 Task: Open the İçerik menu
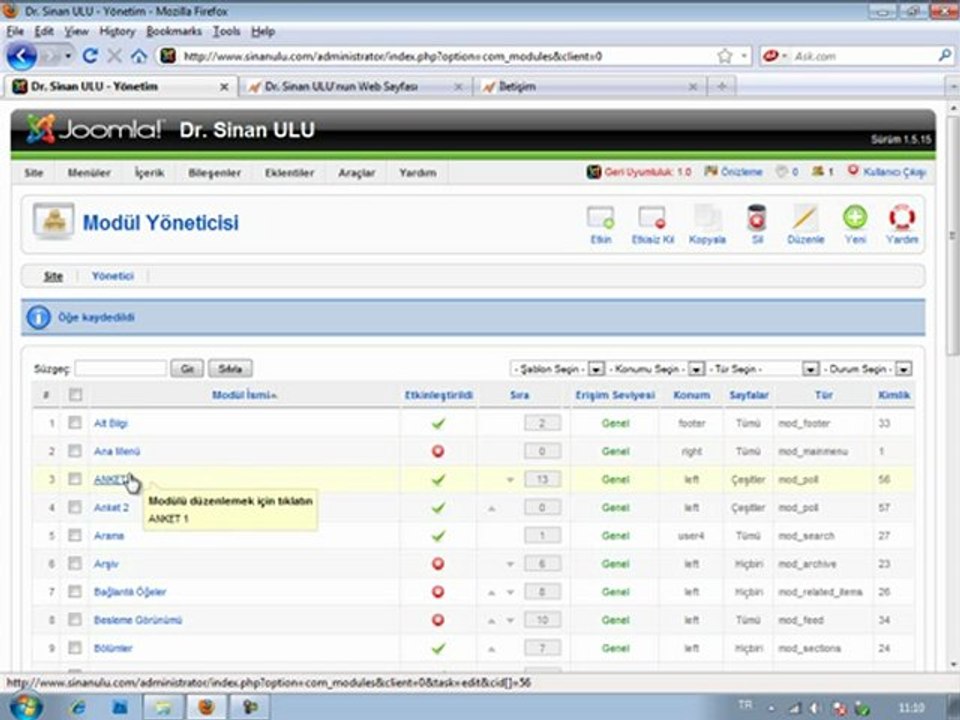click(x=149, y=173)
